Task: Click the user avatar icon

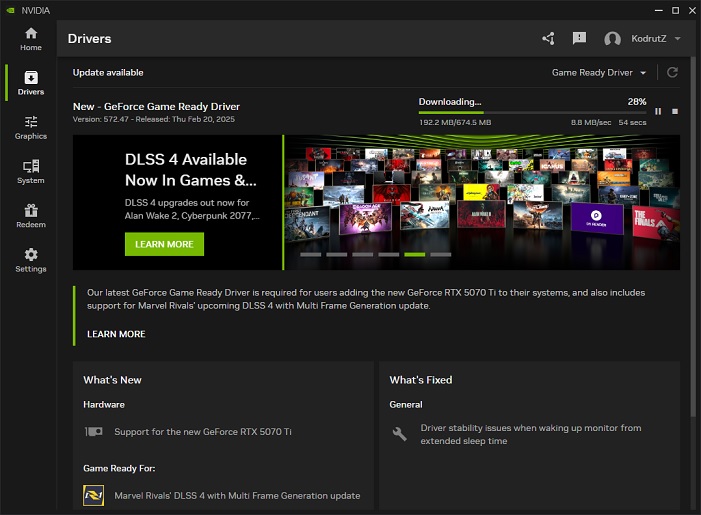Action: pos(613,39)
